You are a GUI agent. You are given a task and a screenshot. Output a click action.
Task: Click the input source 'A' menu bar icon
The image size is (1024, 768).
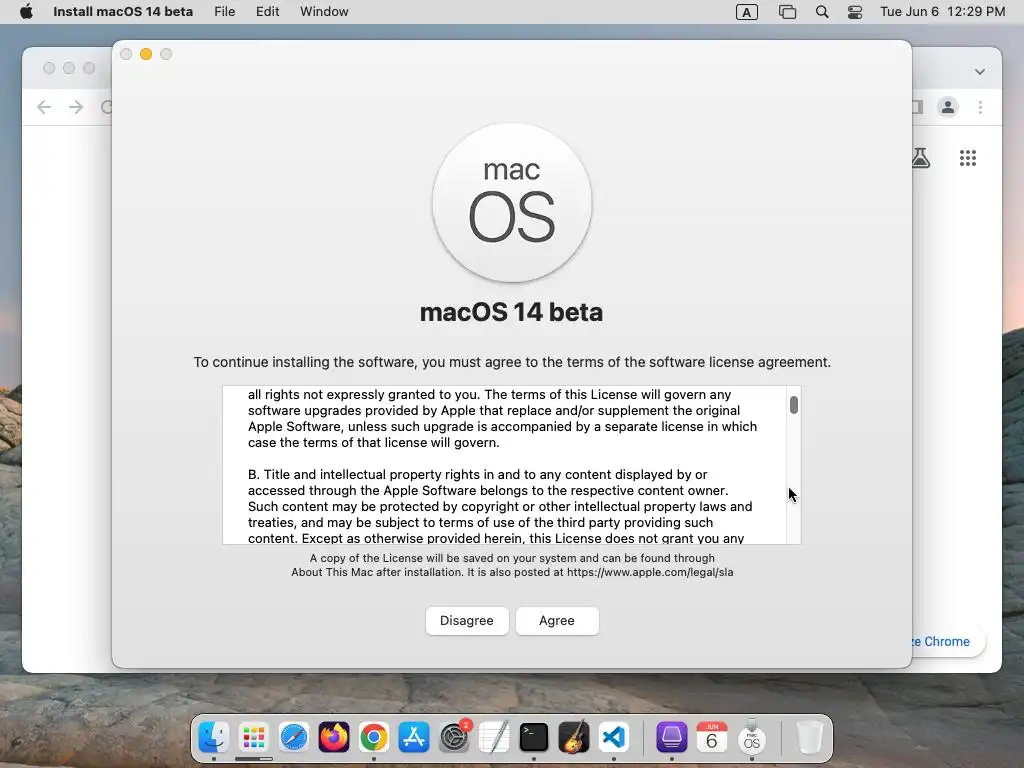point(746,12)
